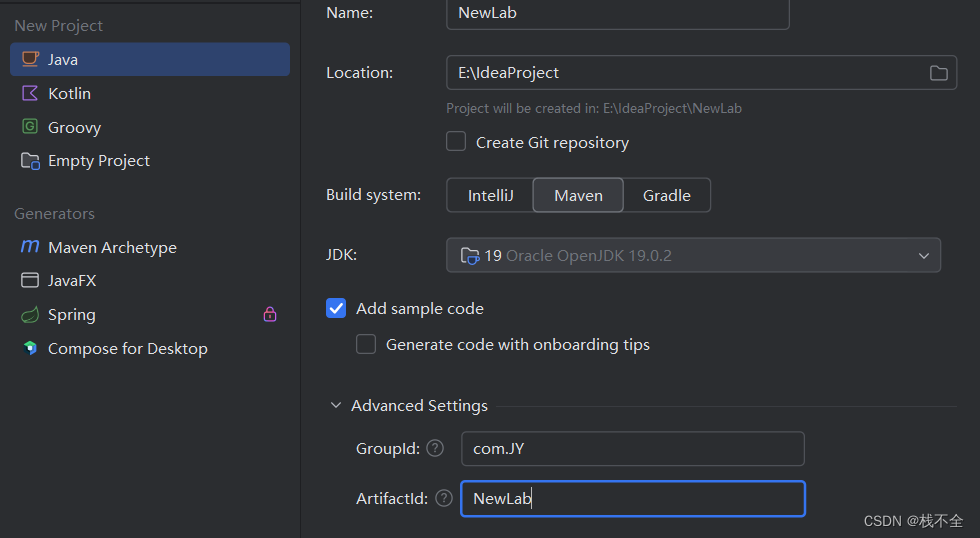Click the GroupId input field

[x=632, y=449]
